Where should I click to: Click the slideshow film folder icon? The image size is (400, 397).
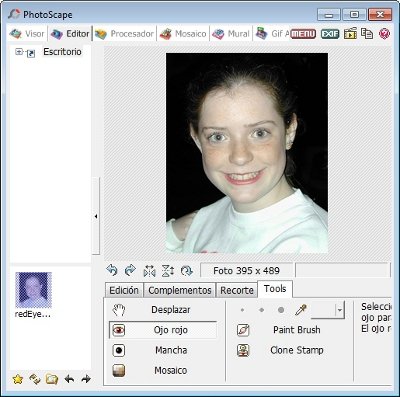(x=350, y=34)
